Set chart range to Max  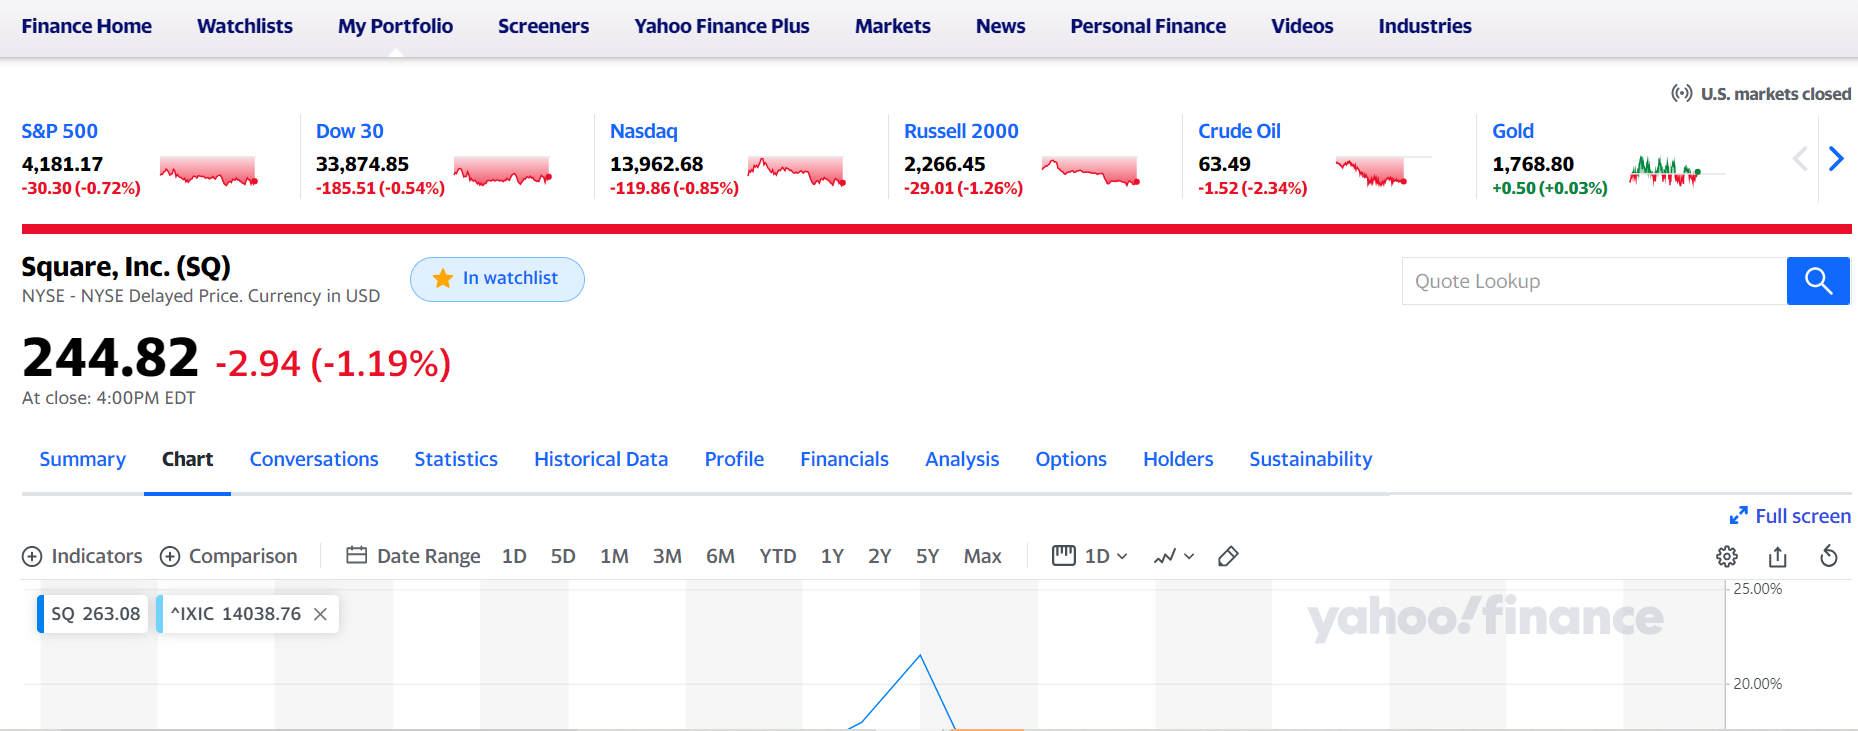pyautogui.click(x=982, y=556)
